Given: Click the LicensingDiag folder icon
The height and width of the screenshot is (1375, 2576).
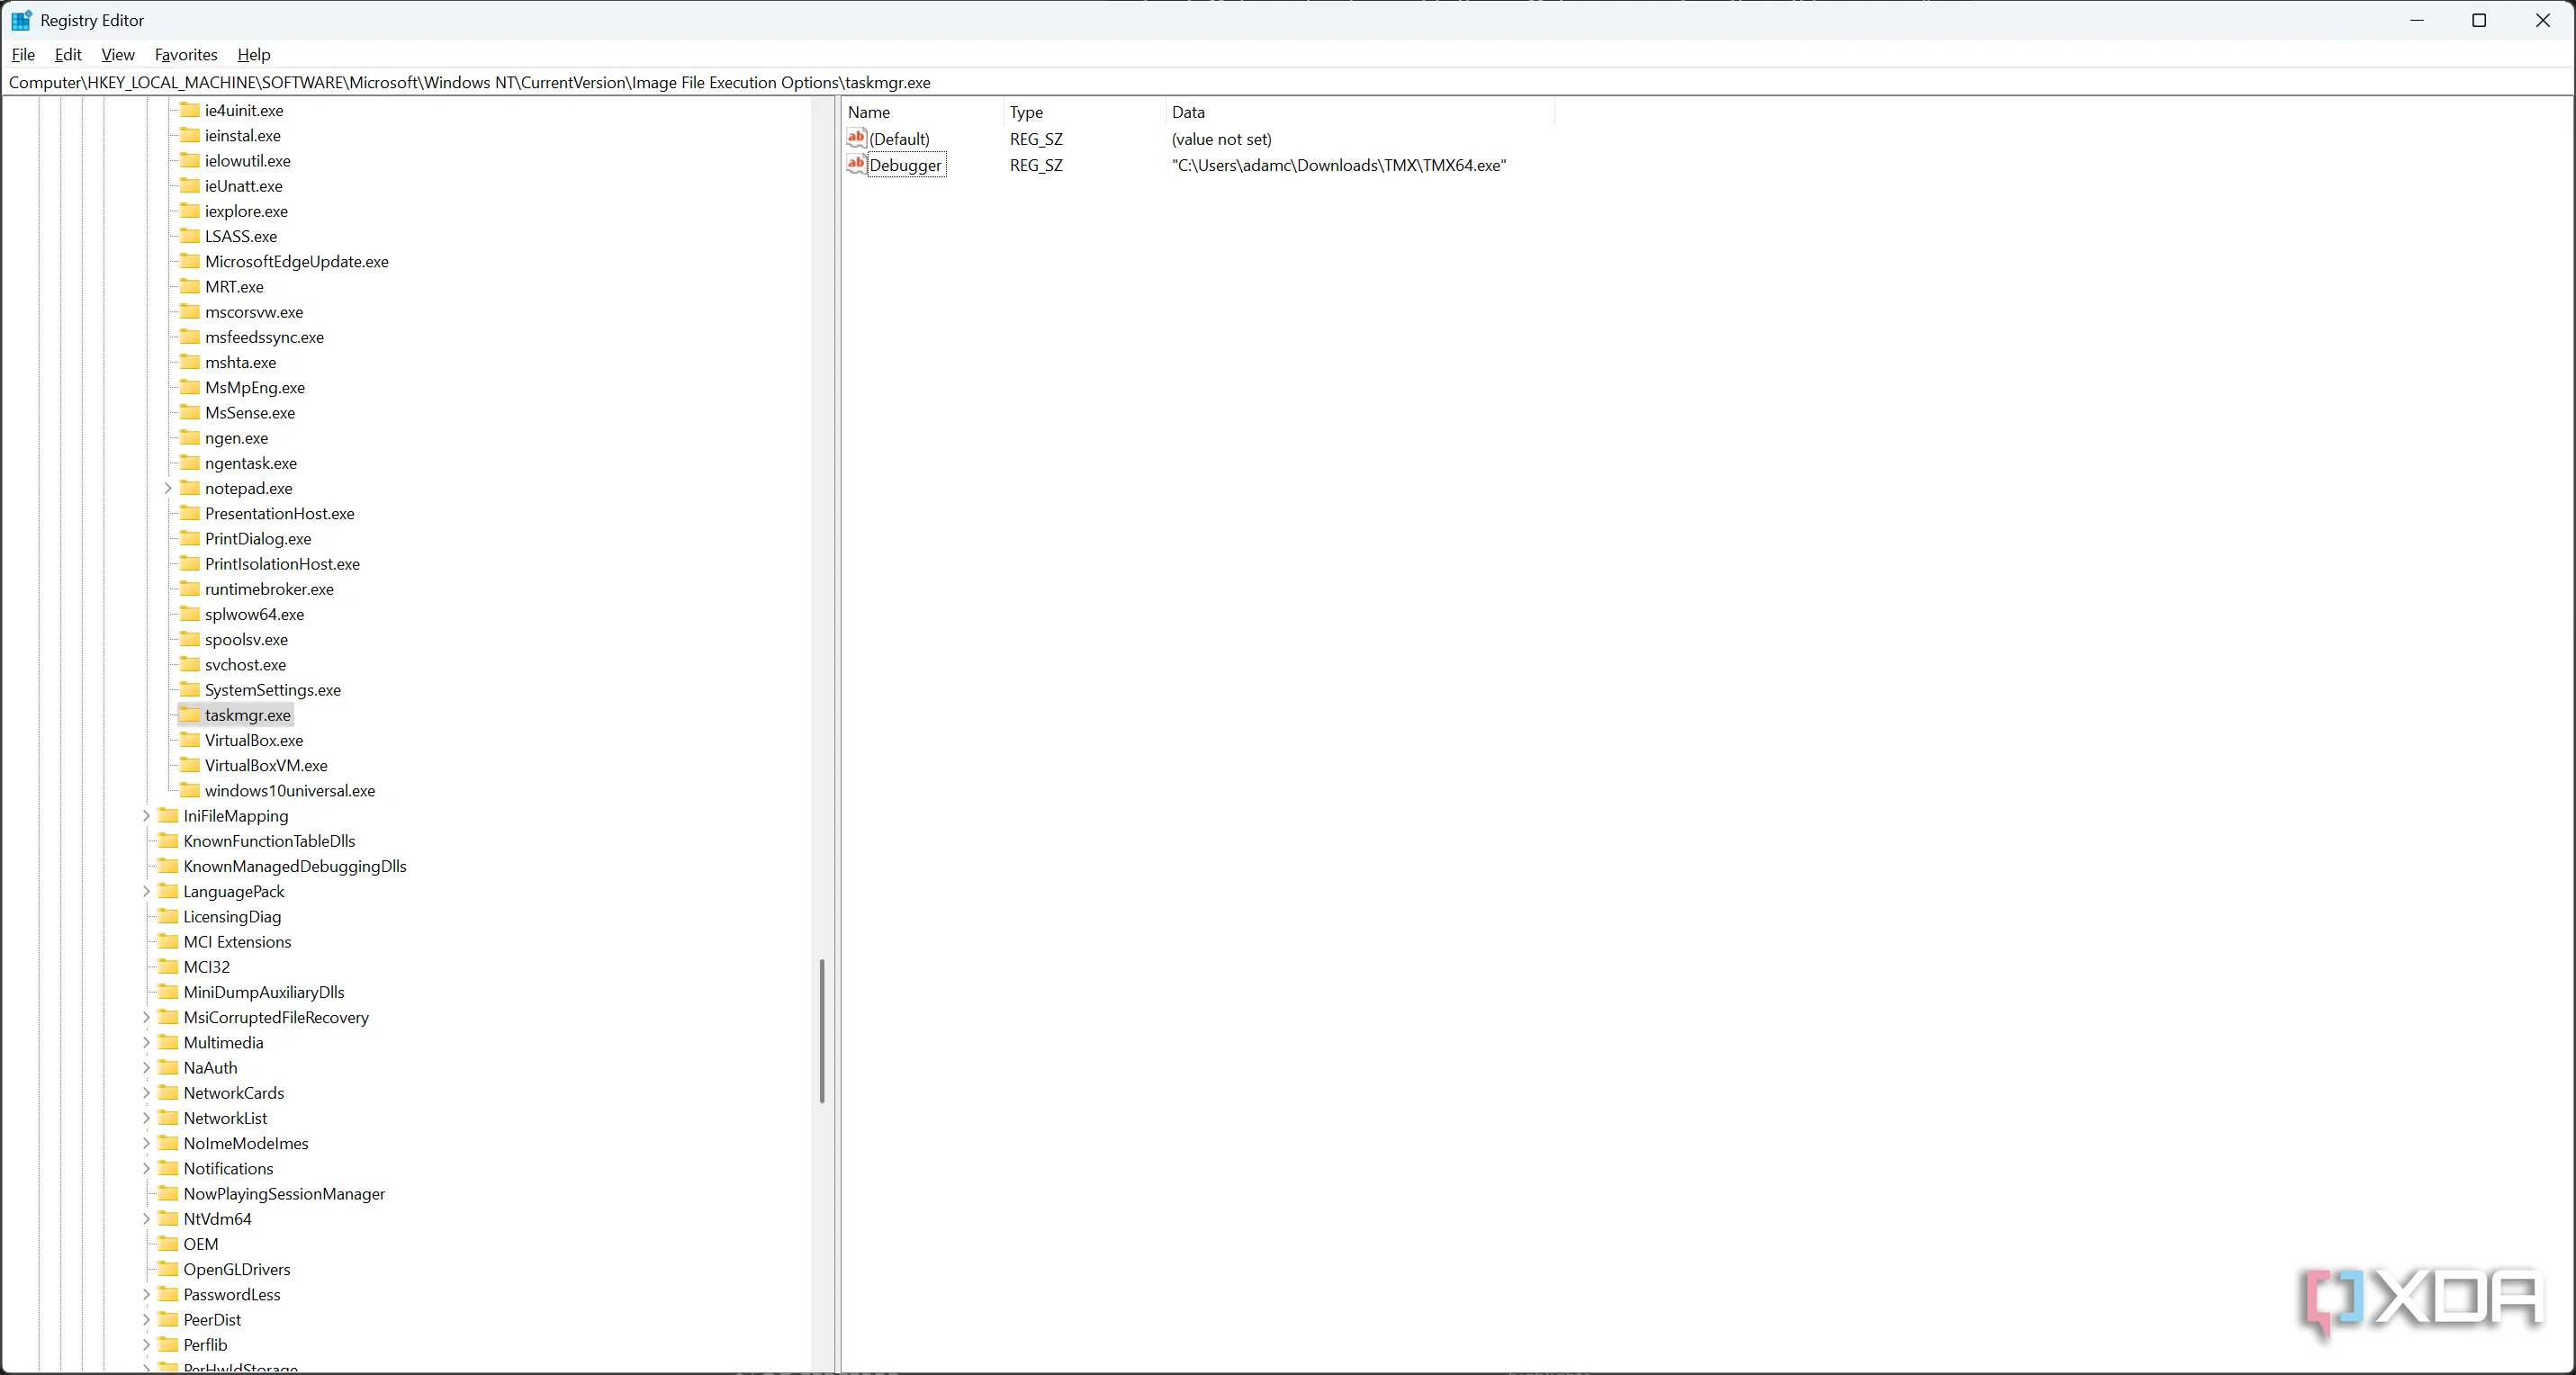Looking at the screenshot, I should [168, 915].
